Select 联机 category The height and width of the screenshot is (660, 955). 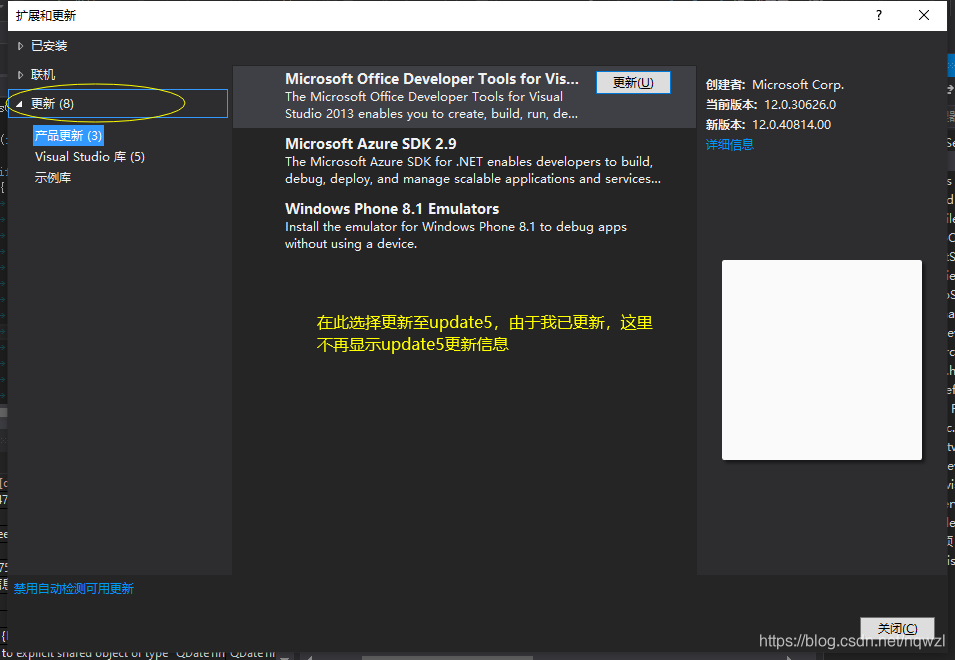[43, 75]
